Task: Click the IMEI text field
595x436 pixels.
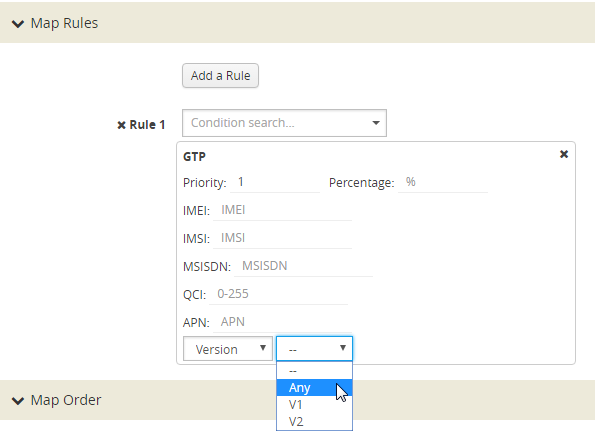Action: 282,210
